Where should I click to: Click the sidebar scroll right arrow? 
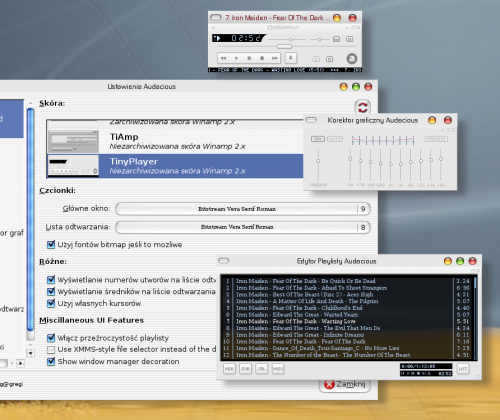(21, 363)
